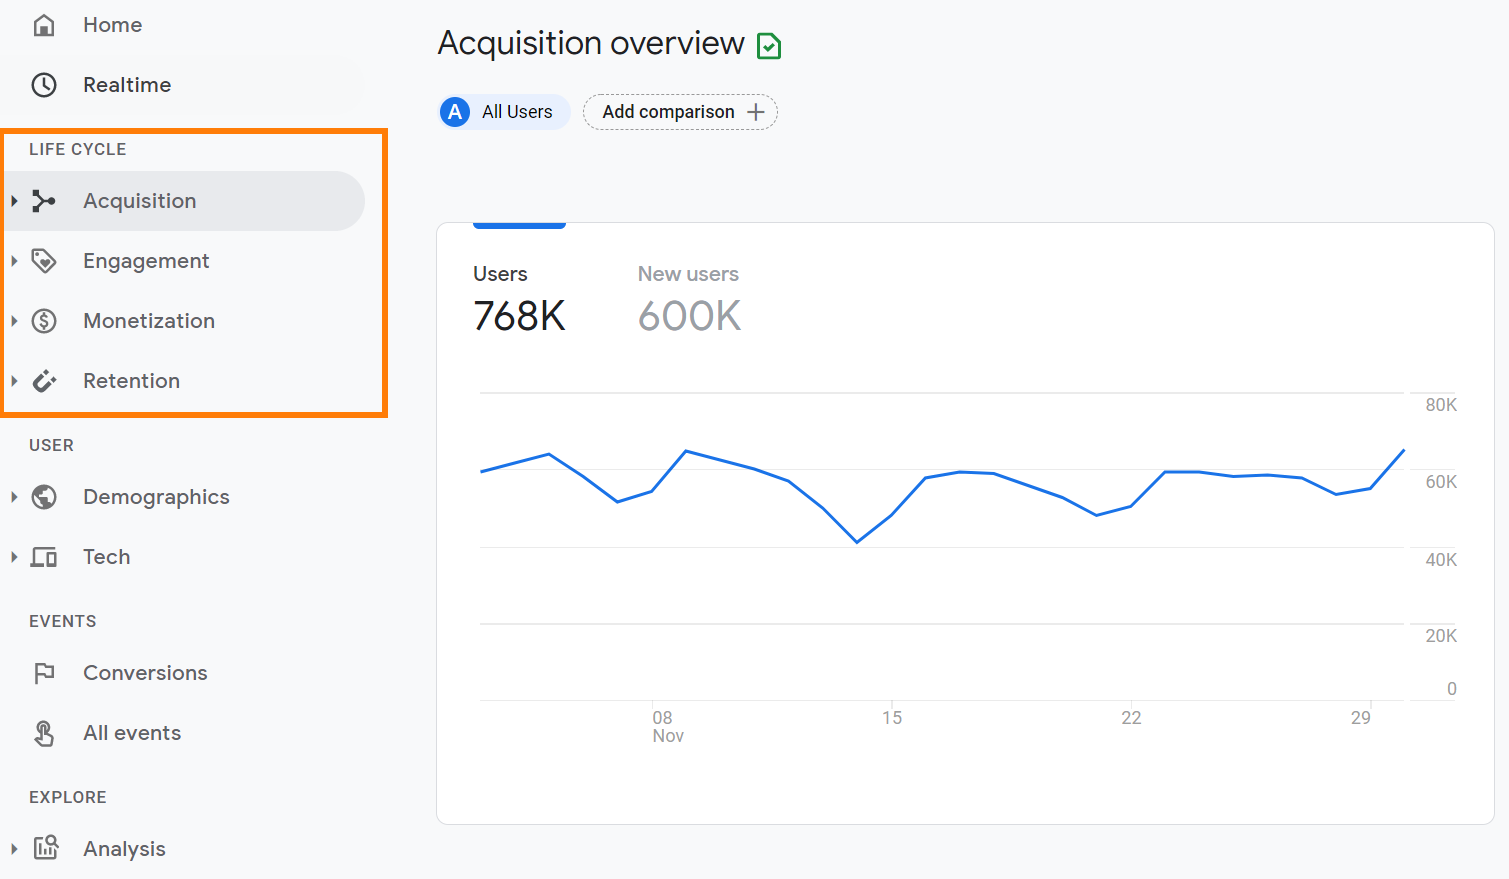Click the All Users segment chip
Screen dimensions: 1509x879
[504, 112]
